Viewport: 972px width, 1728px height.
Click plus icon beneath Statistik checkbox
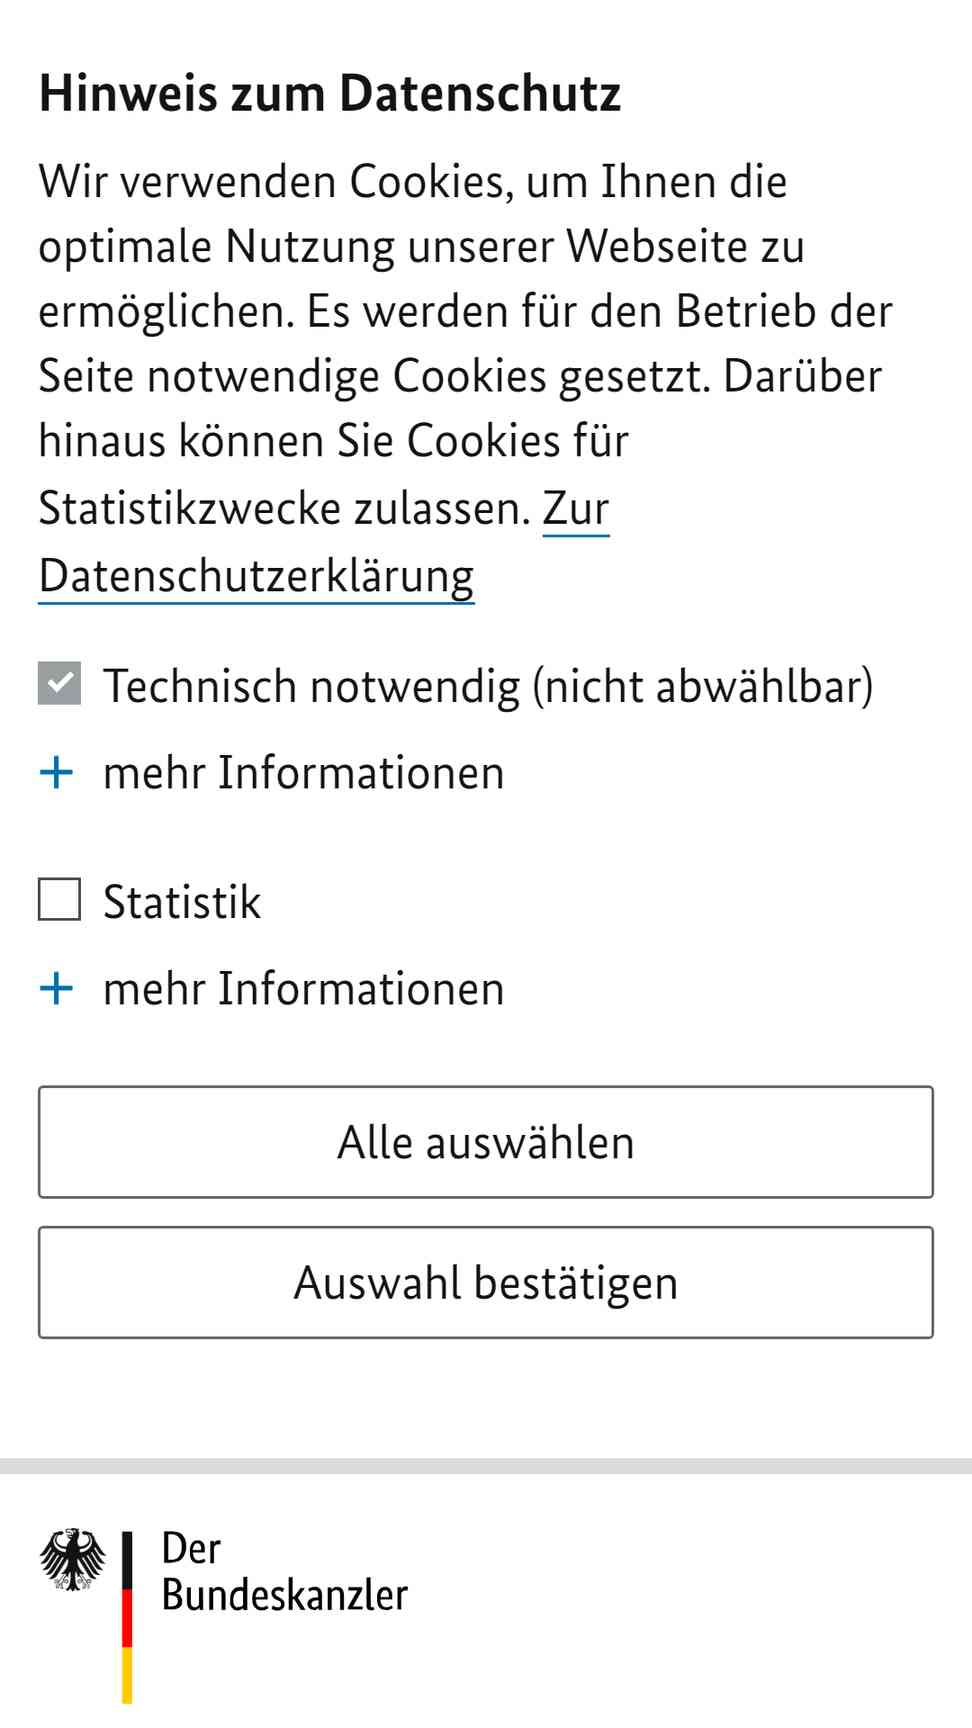click(x=57, y=988)
